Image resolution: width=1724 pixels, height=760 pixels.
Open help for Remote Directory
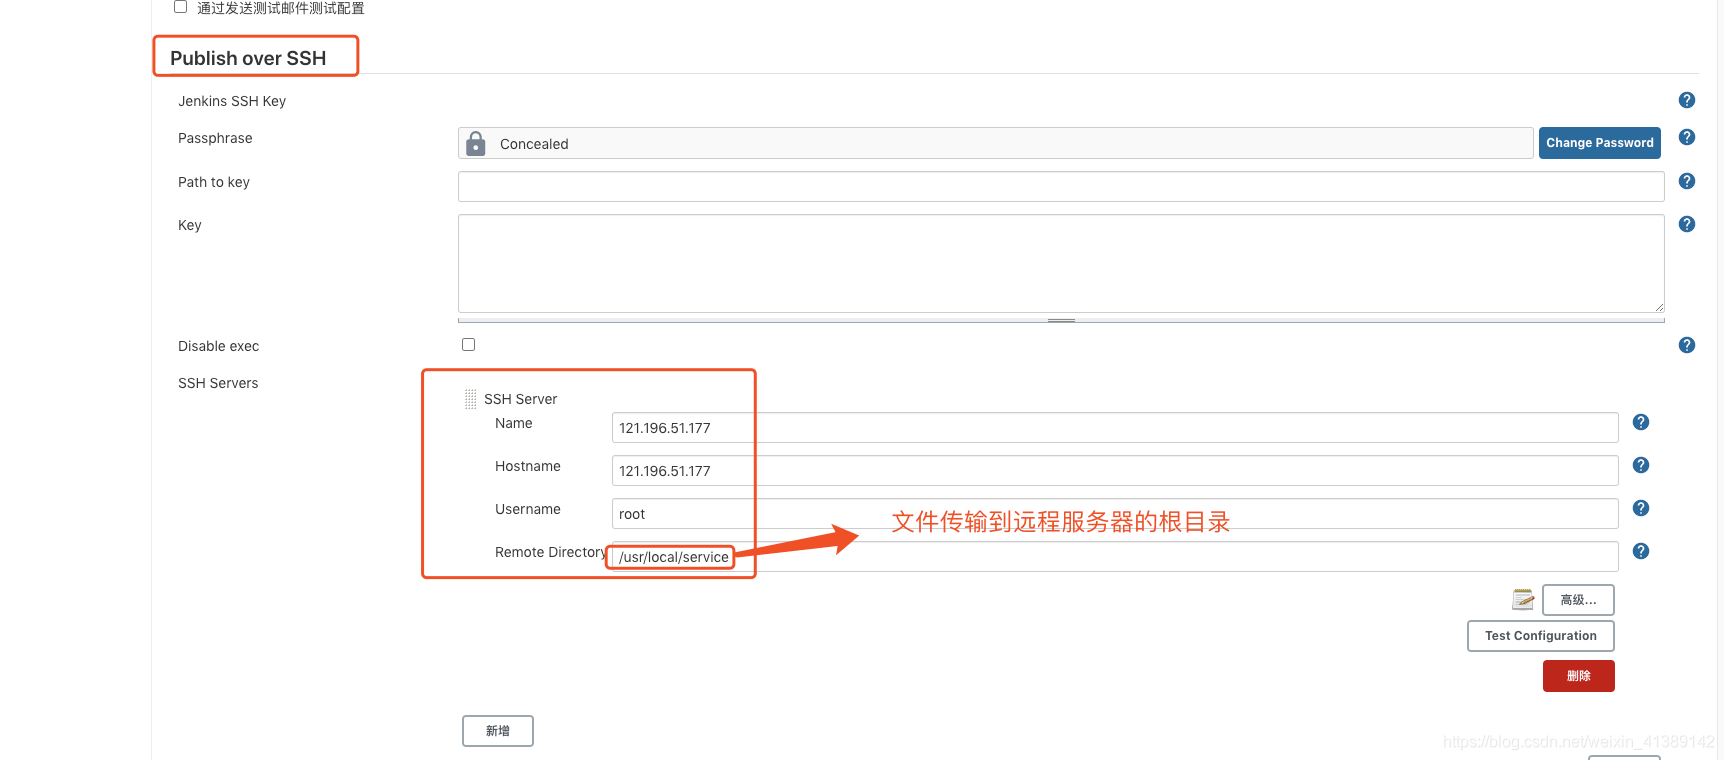[1641, 551]
